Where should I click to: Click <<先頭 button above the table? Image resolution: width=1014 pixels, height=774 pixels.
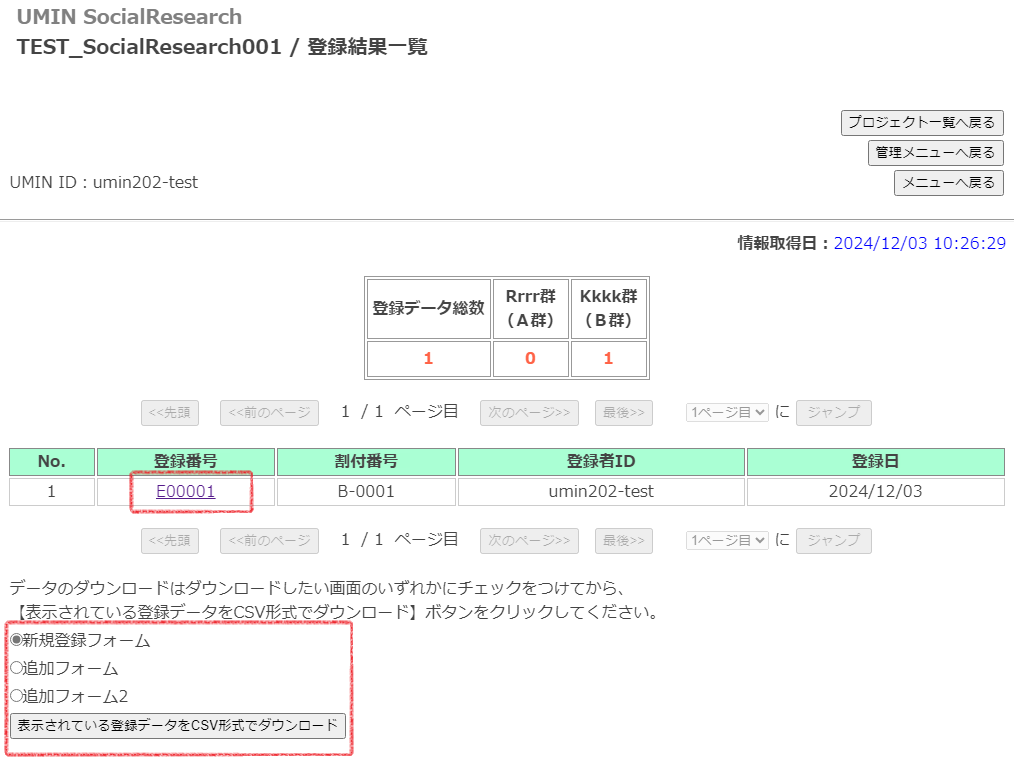point(169,413)
